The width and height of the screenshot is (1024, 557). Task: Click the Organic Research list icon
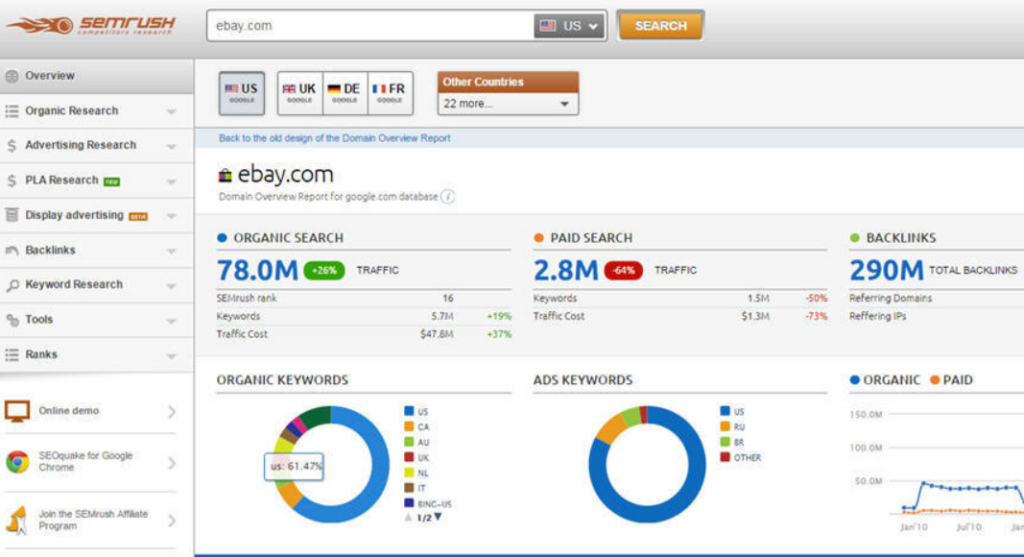point(12,111)
